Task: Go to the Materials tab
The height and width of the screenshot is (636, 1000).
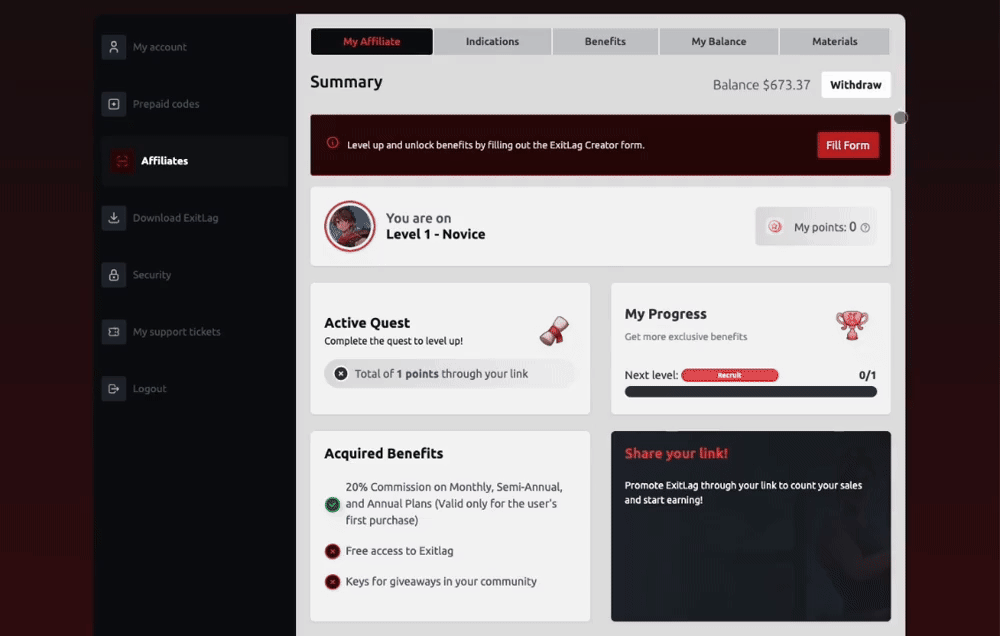Action: (x=834, y=41)
